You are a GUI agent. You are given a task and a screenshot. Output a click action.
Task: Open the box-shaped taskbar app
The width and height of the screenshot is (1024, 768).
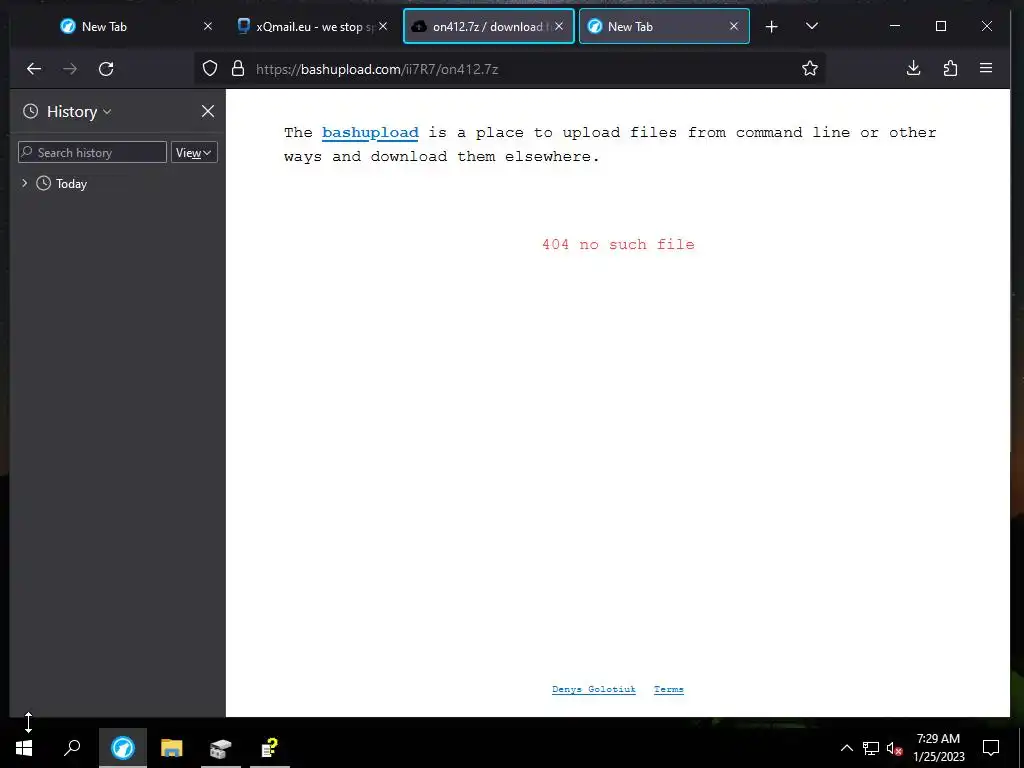[221, 748]
